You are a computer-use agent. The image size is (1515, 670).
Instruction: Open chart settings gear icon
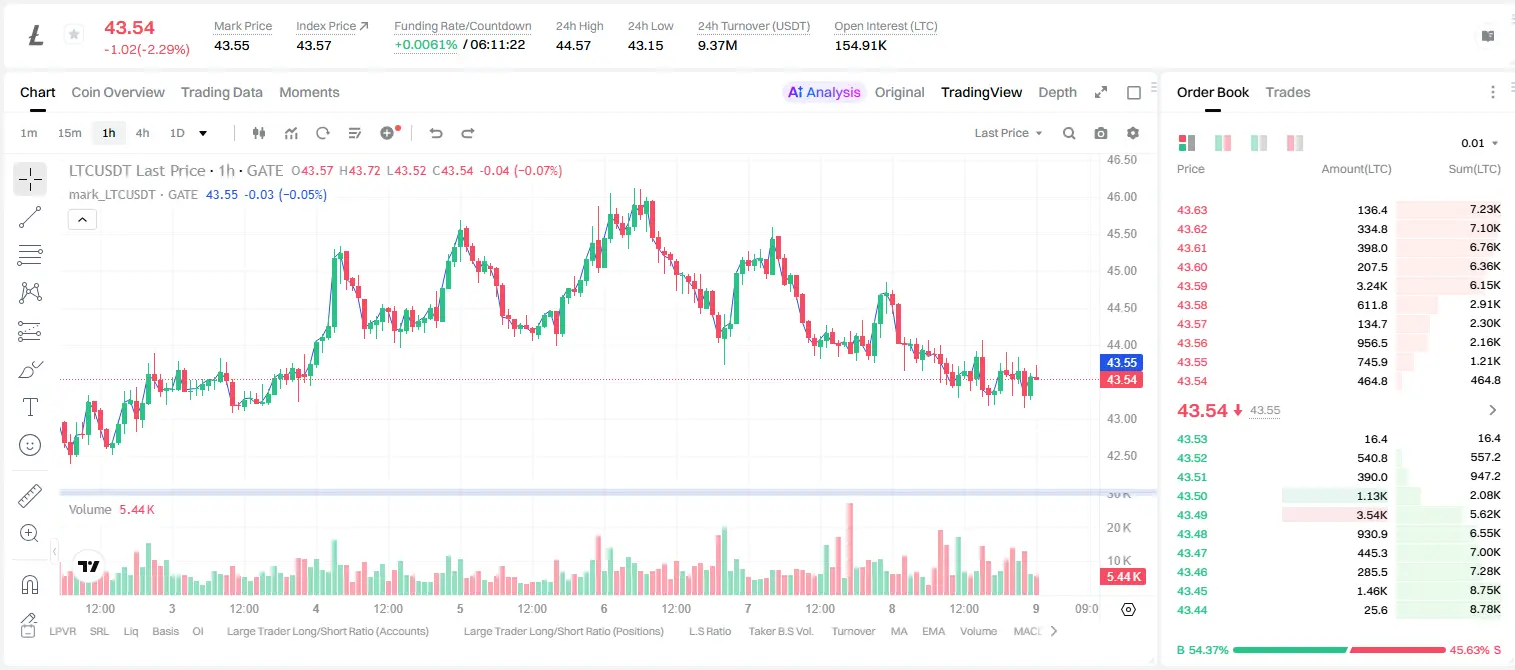[1133, 133]
